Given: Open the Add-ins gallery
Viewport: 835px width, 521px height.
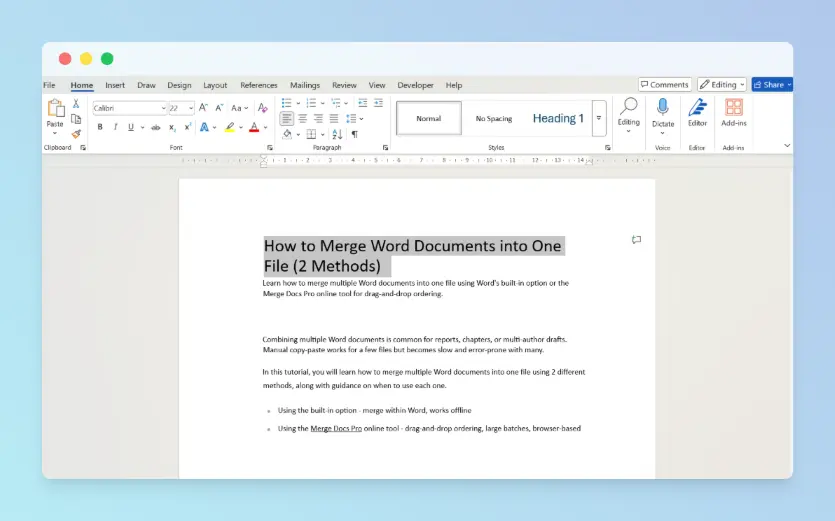Looking at the screenshot, I should [734, 113].
